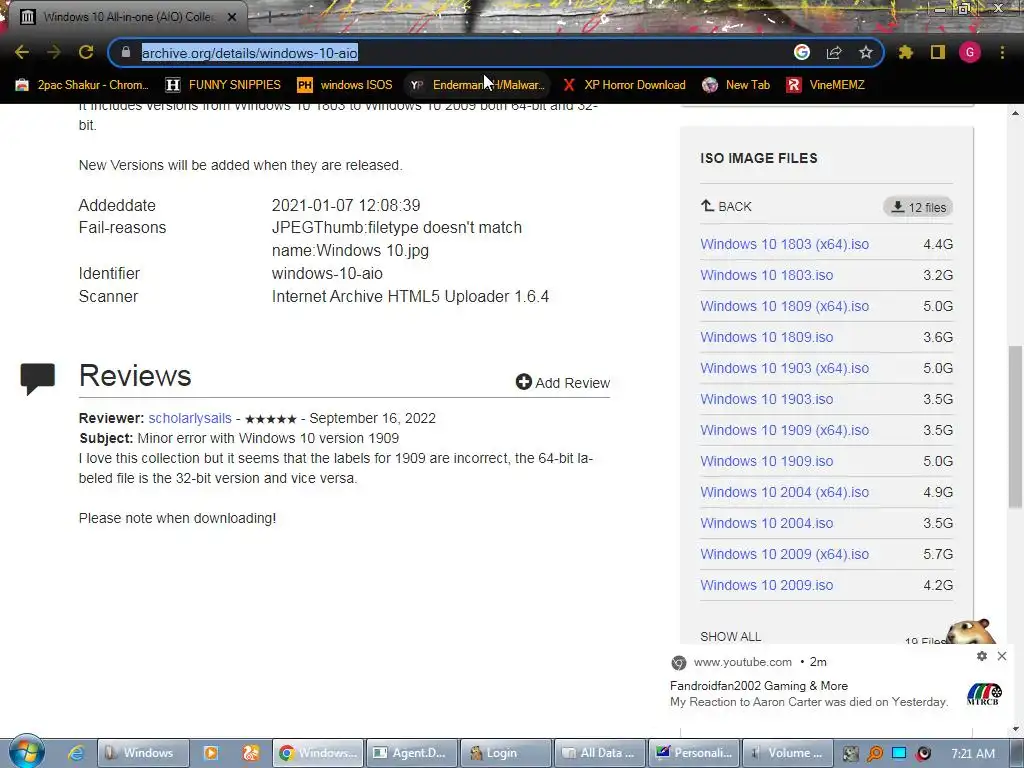Open notification settings gear icon
1024x768 pixels.
click(982, 656)
